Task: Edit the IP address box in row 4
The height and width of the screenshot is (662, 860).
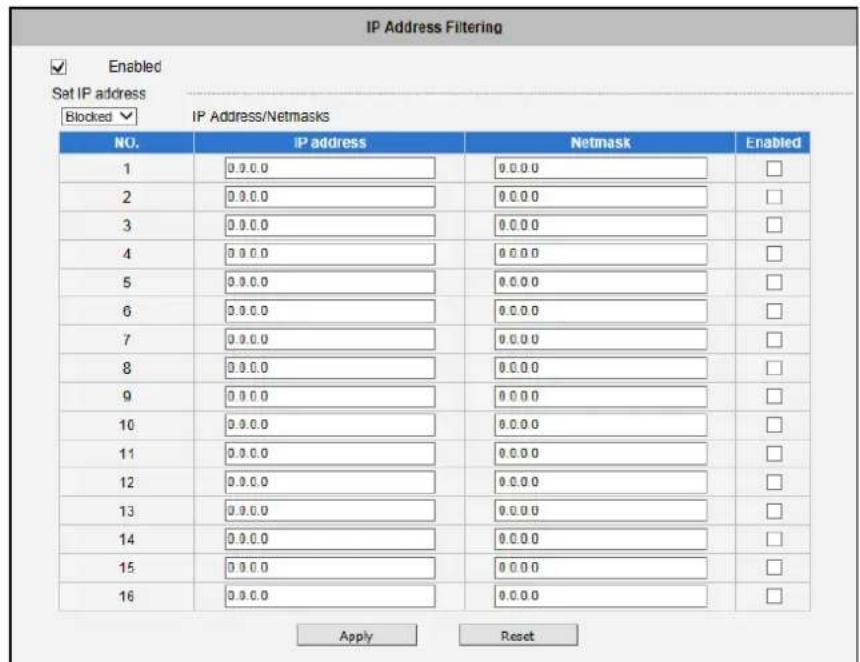Action: coord(330,254)
